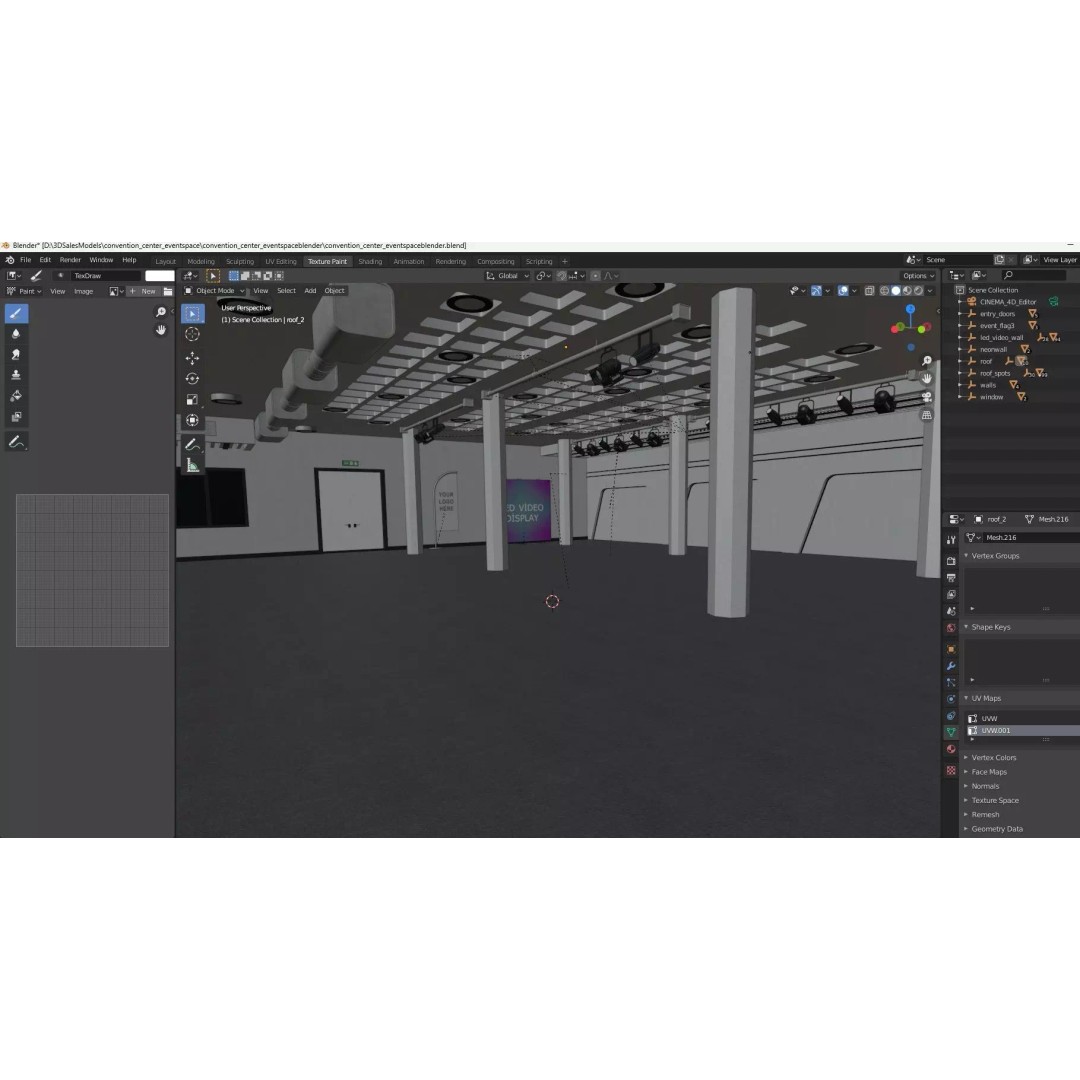This screenshot has width=1080, height=1080.
Task: Select the Draw brush tool in image editor
Action: pos(17,313)
